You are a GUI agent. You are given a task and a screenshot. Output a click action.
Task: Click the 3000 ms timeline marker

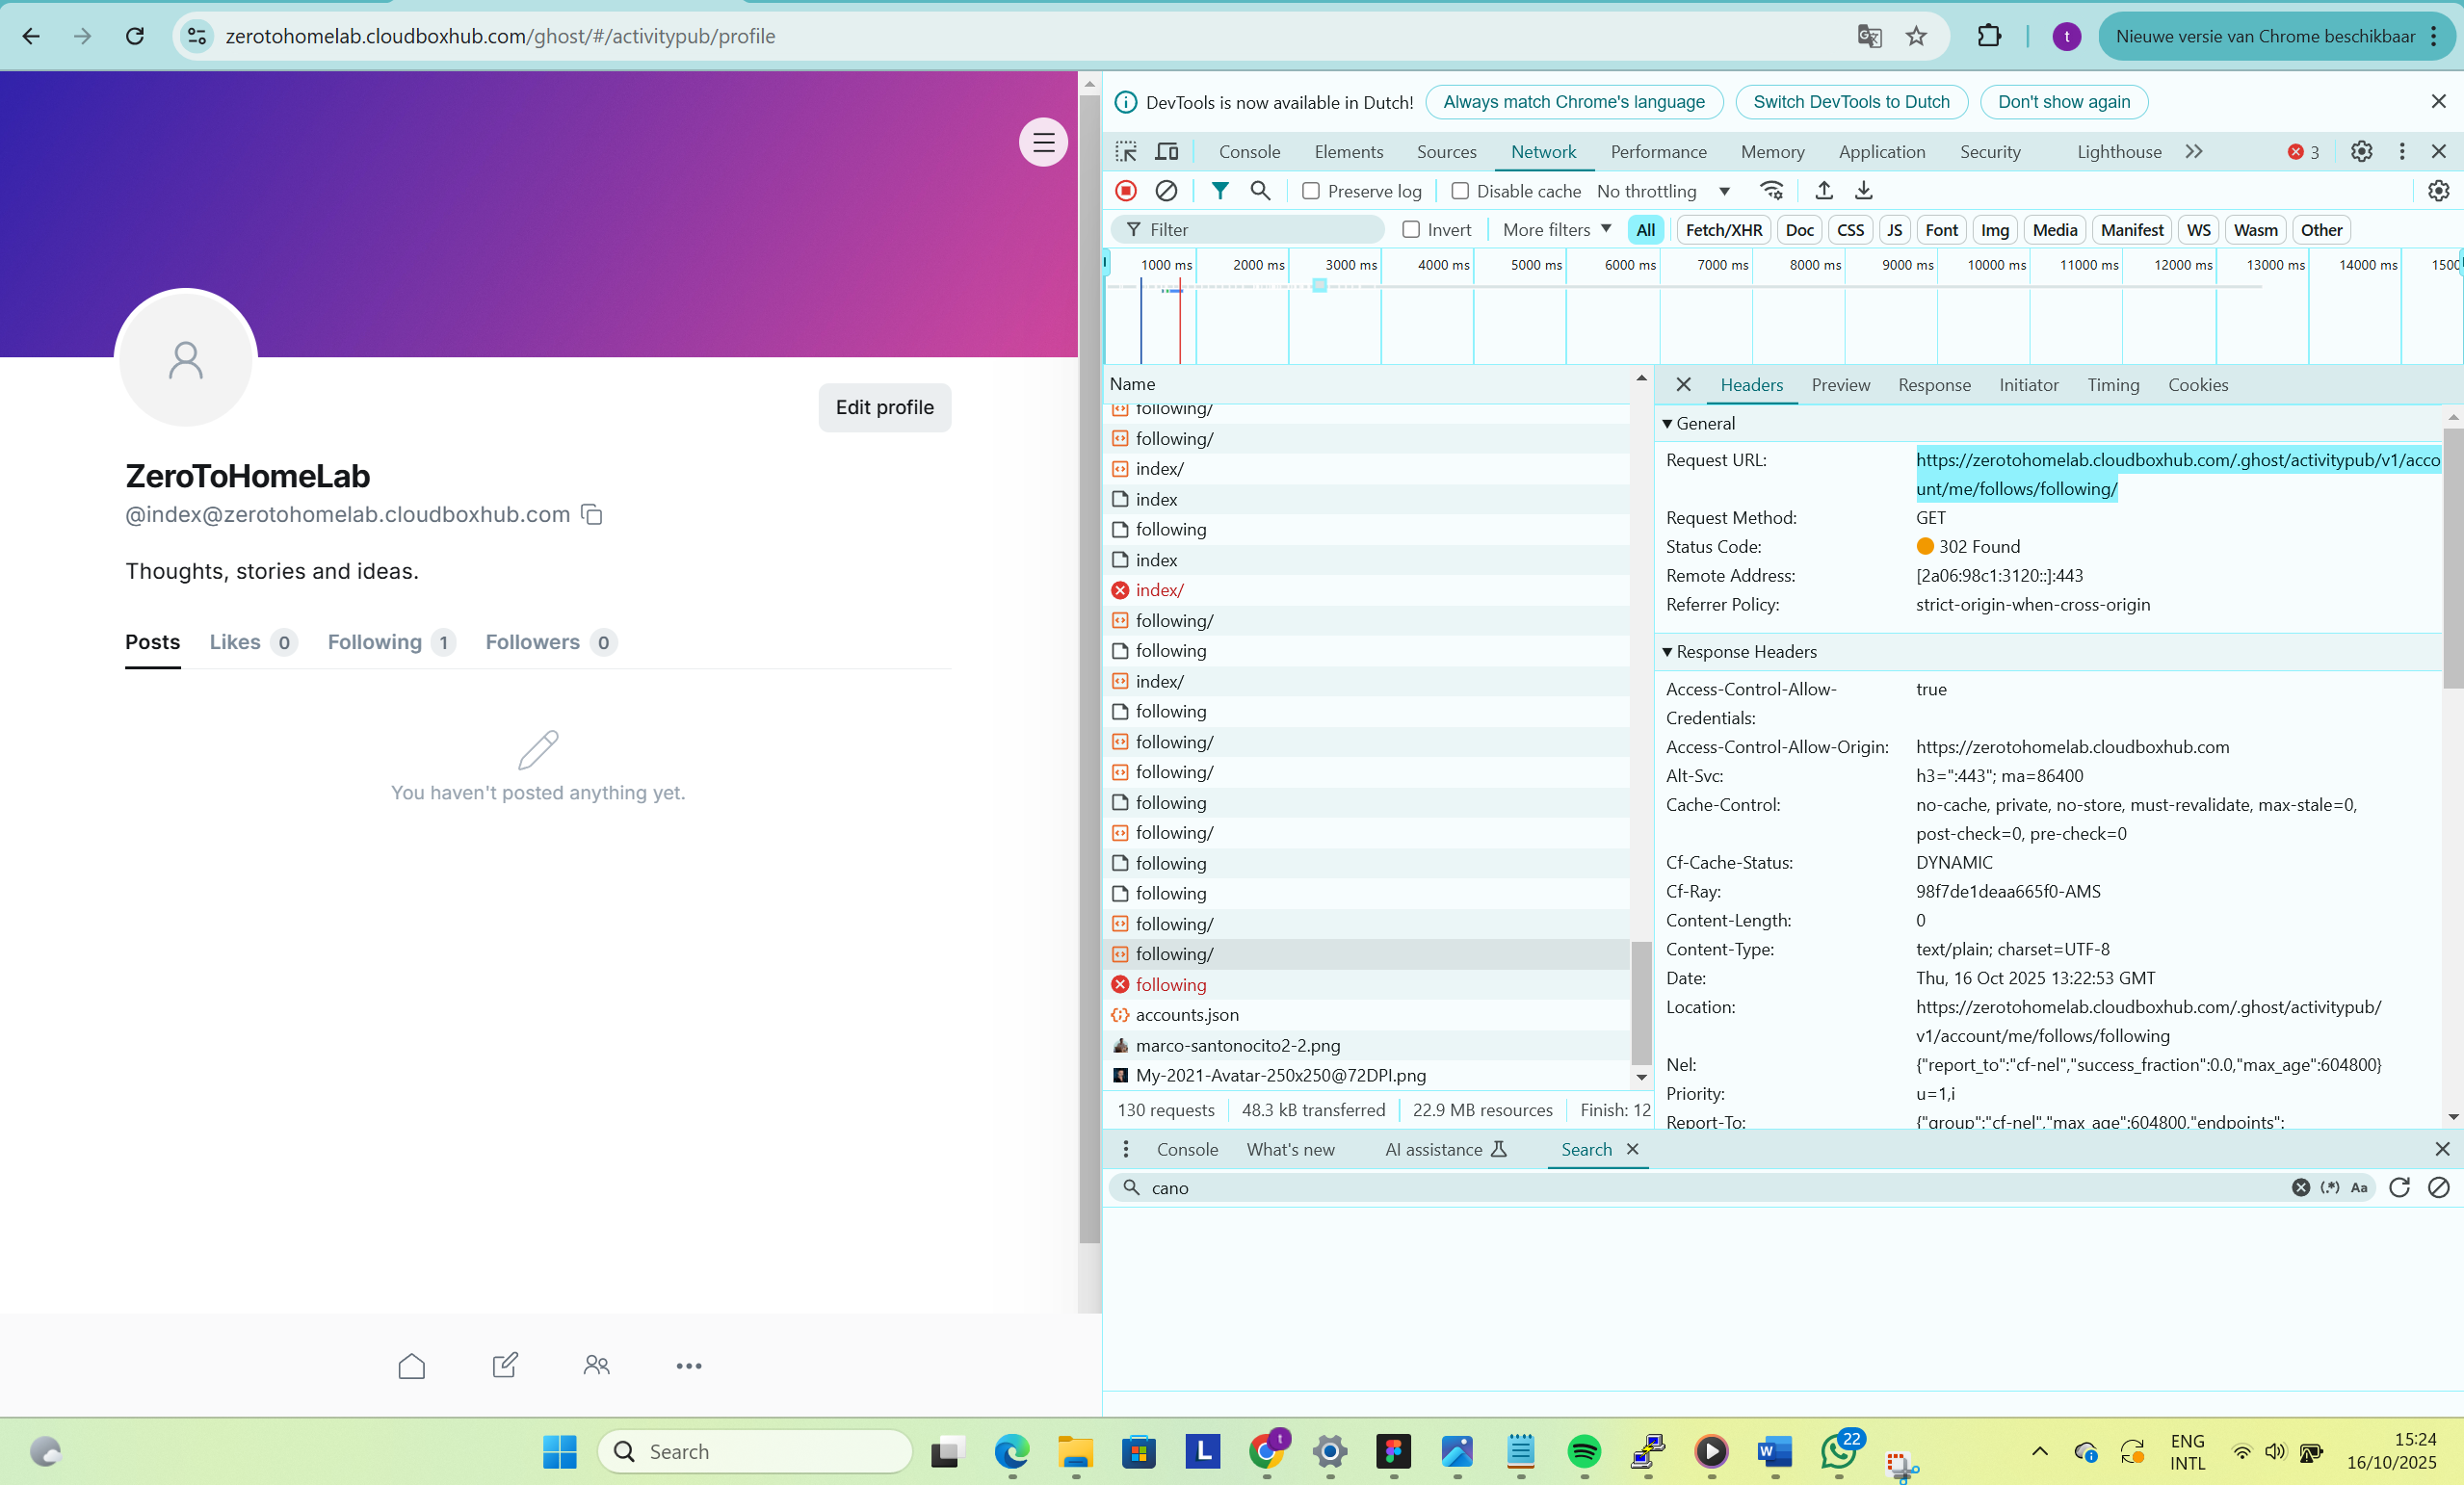click(x=1350, y=265)
